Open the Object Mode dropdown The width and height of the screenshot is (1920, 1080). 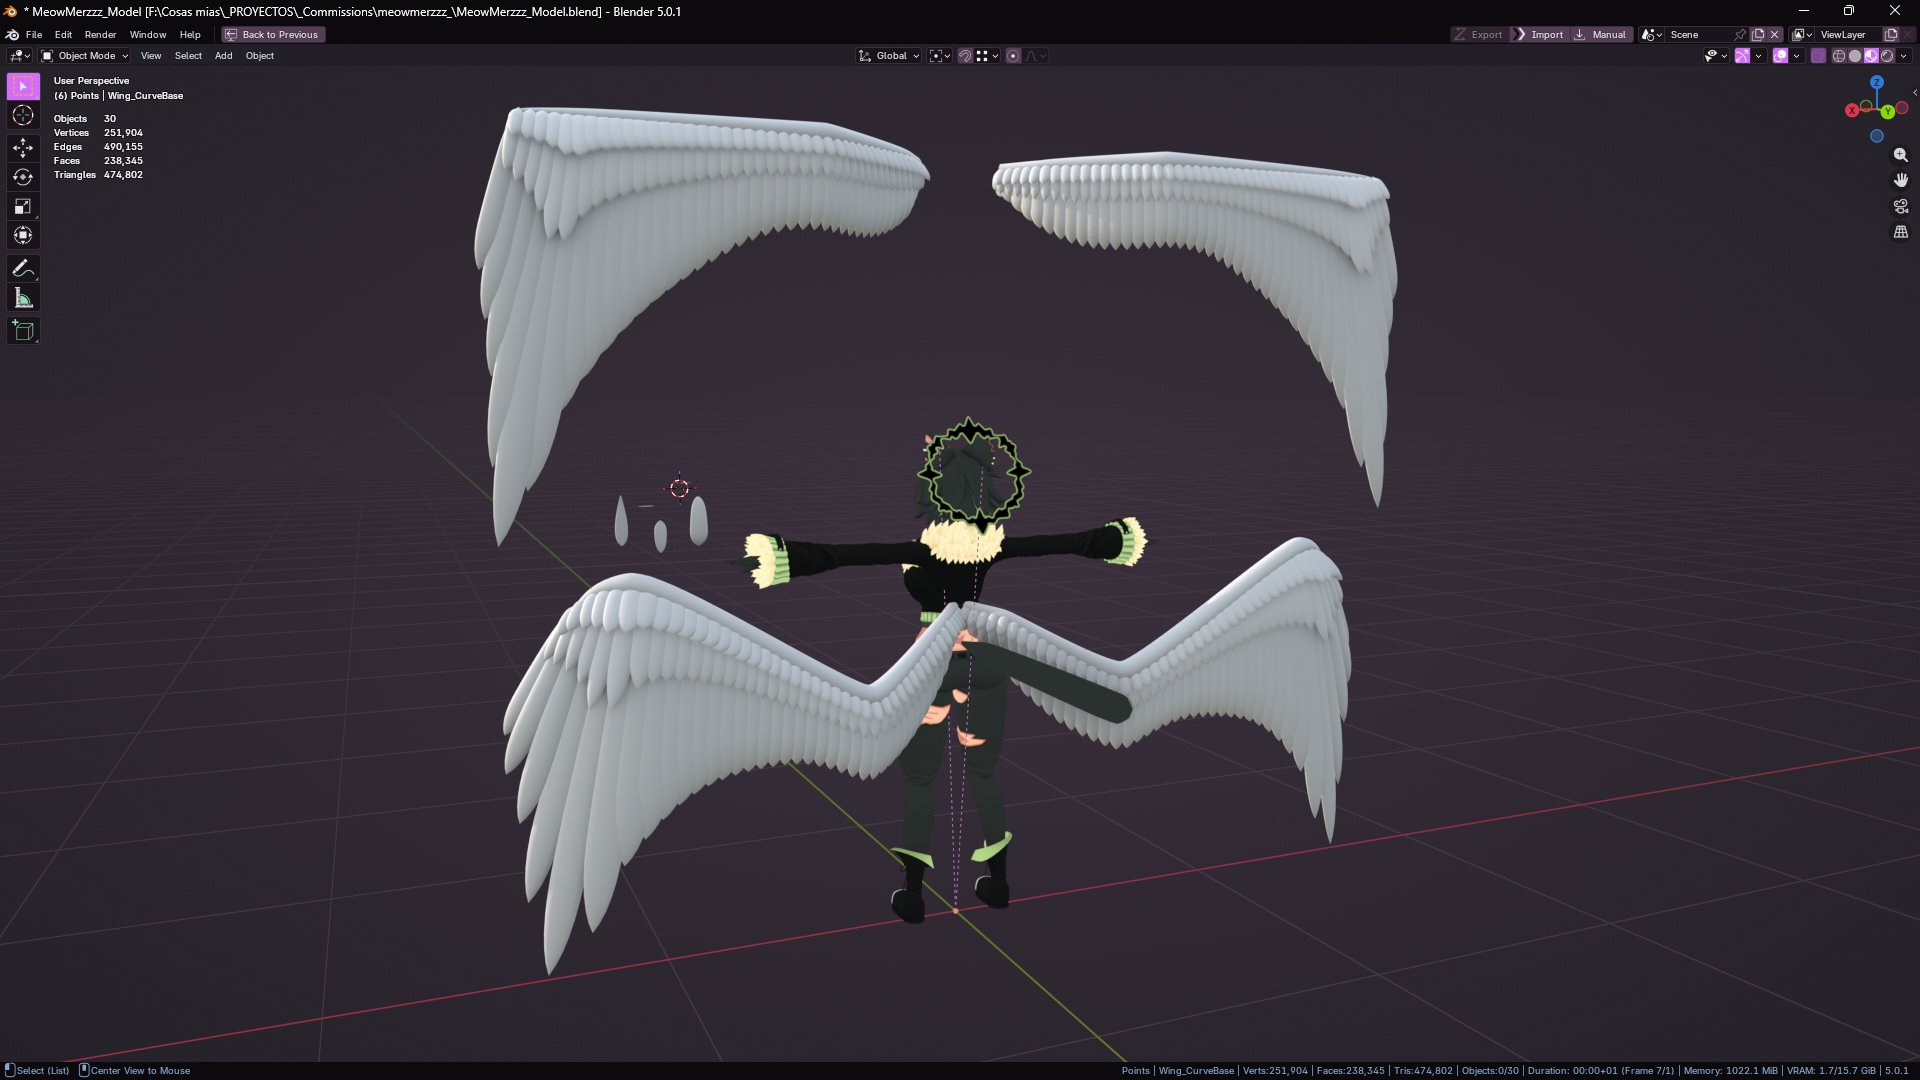click(85, 56)
